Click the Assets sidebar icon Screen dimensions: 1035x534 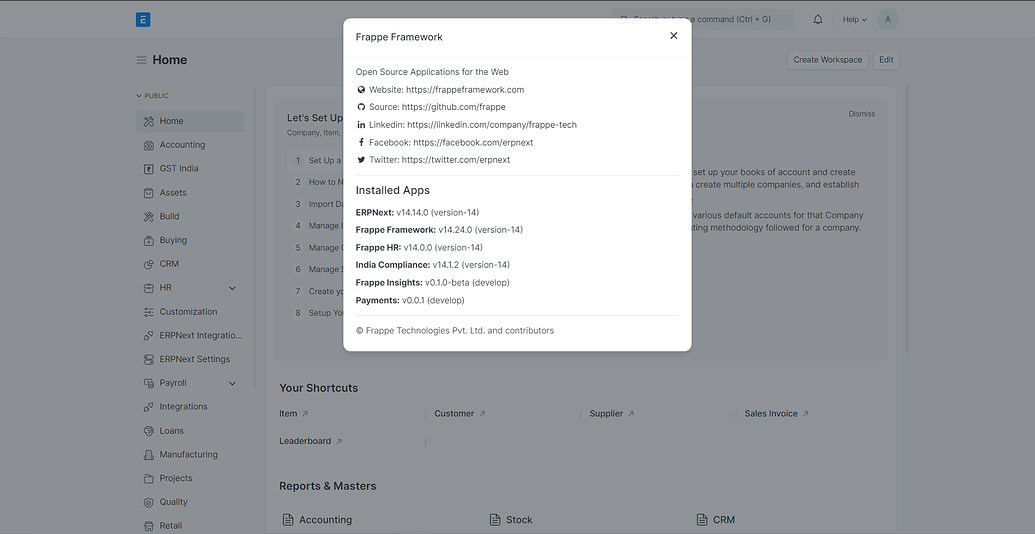[x=149, y=193]
